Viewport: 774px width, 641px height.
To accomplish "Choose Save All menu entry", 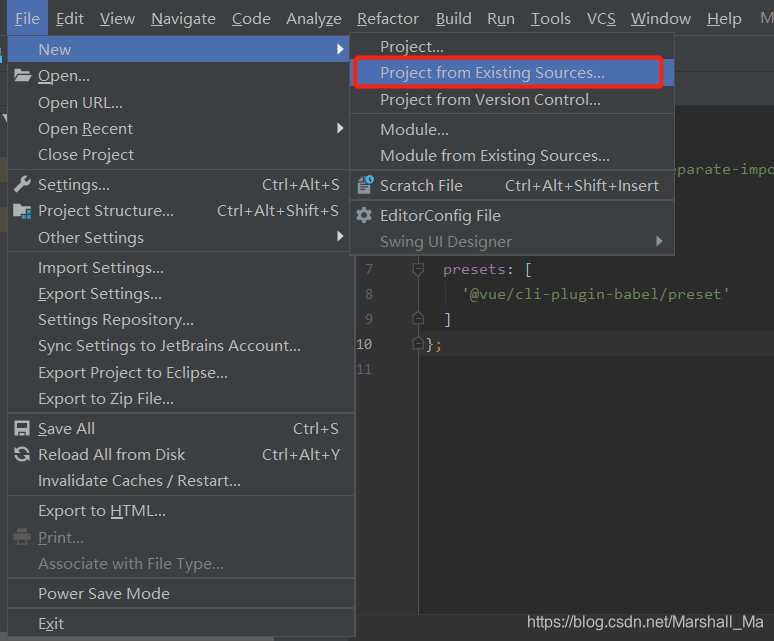I will point(181,428).
